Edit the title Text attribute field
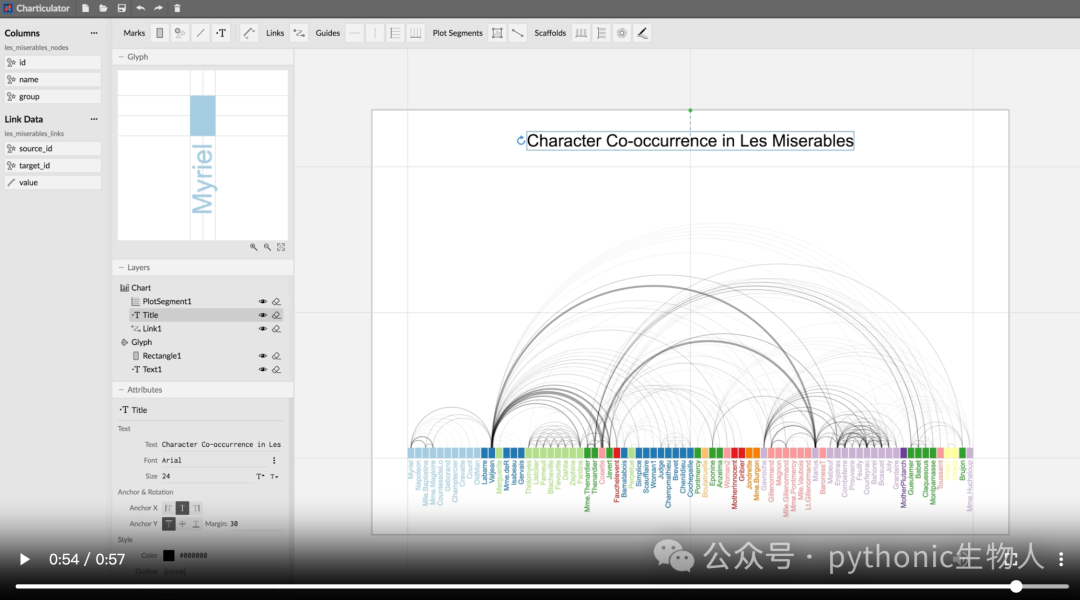This screenshot has height=600, width=1080. tap(221, 444)
